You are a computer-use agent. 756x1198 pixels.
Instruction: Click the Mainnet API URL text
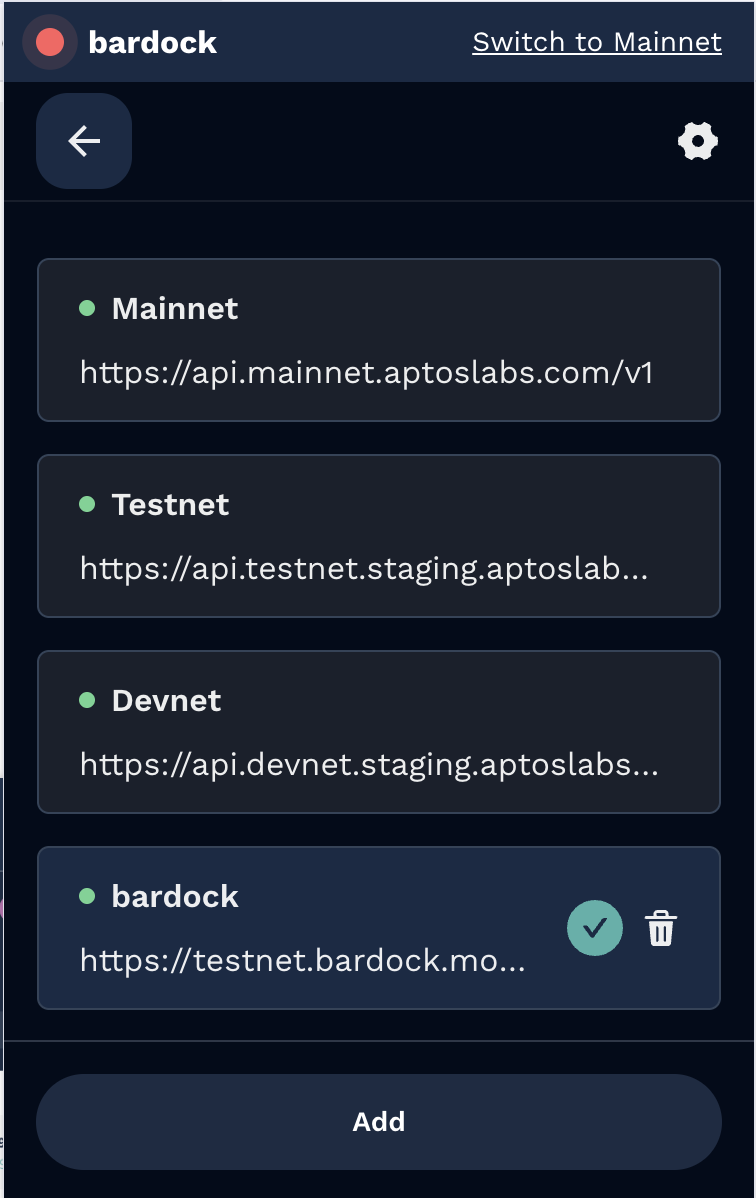[366, 373]
